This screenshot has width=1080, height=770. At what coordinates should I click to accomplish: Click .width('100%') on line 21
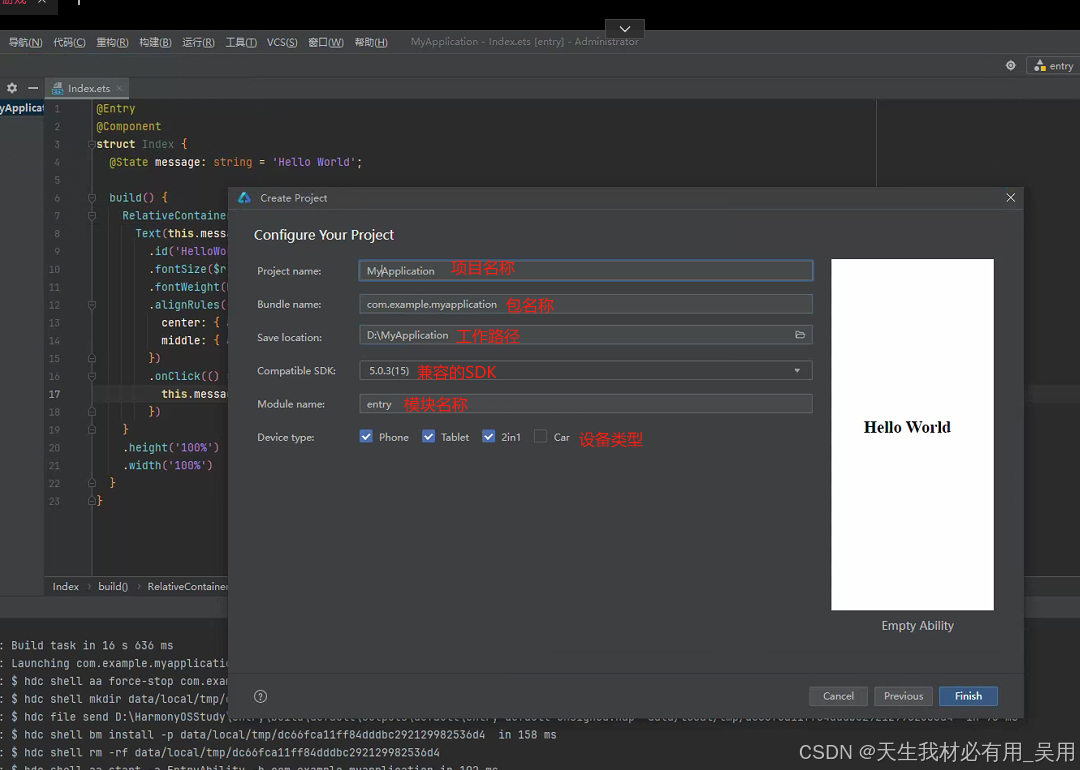(x=168, y=466)
